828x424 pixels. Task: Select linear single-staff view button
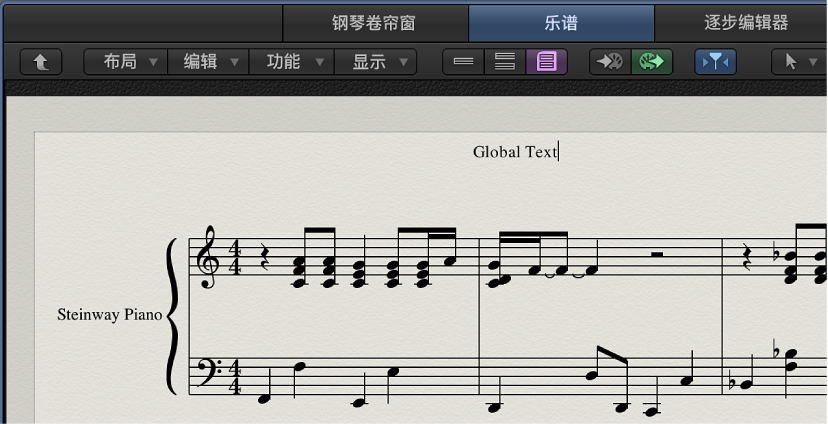pos(463,62)
